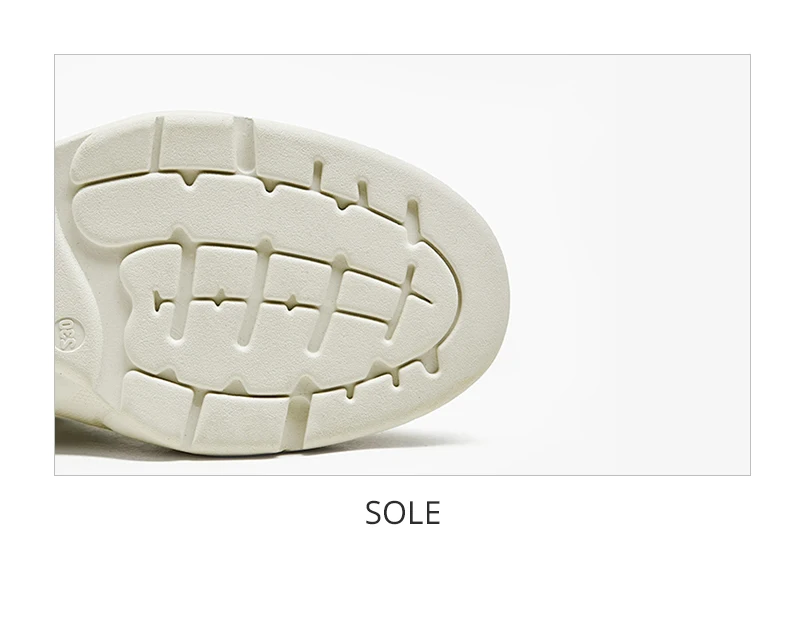Viewport: 790px width, 630px height.
Task: Open the shoe sole product image
Action: [x=403, y=265]
